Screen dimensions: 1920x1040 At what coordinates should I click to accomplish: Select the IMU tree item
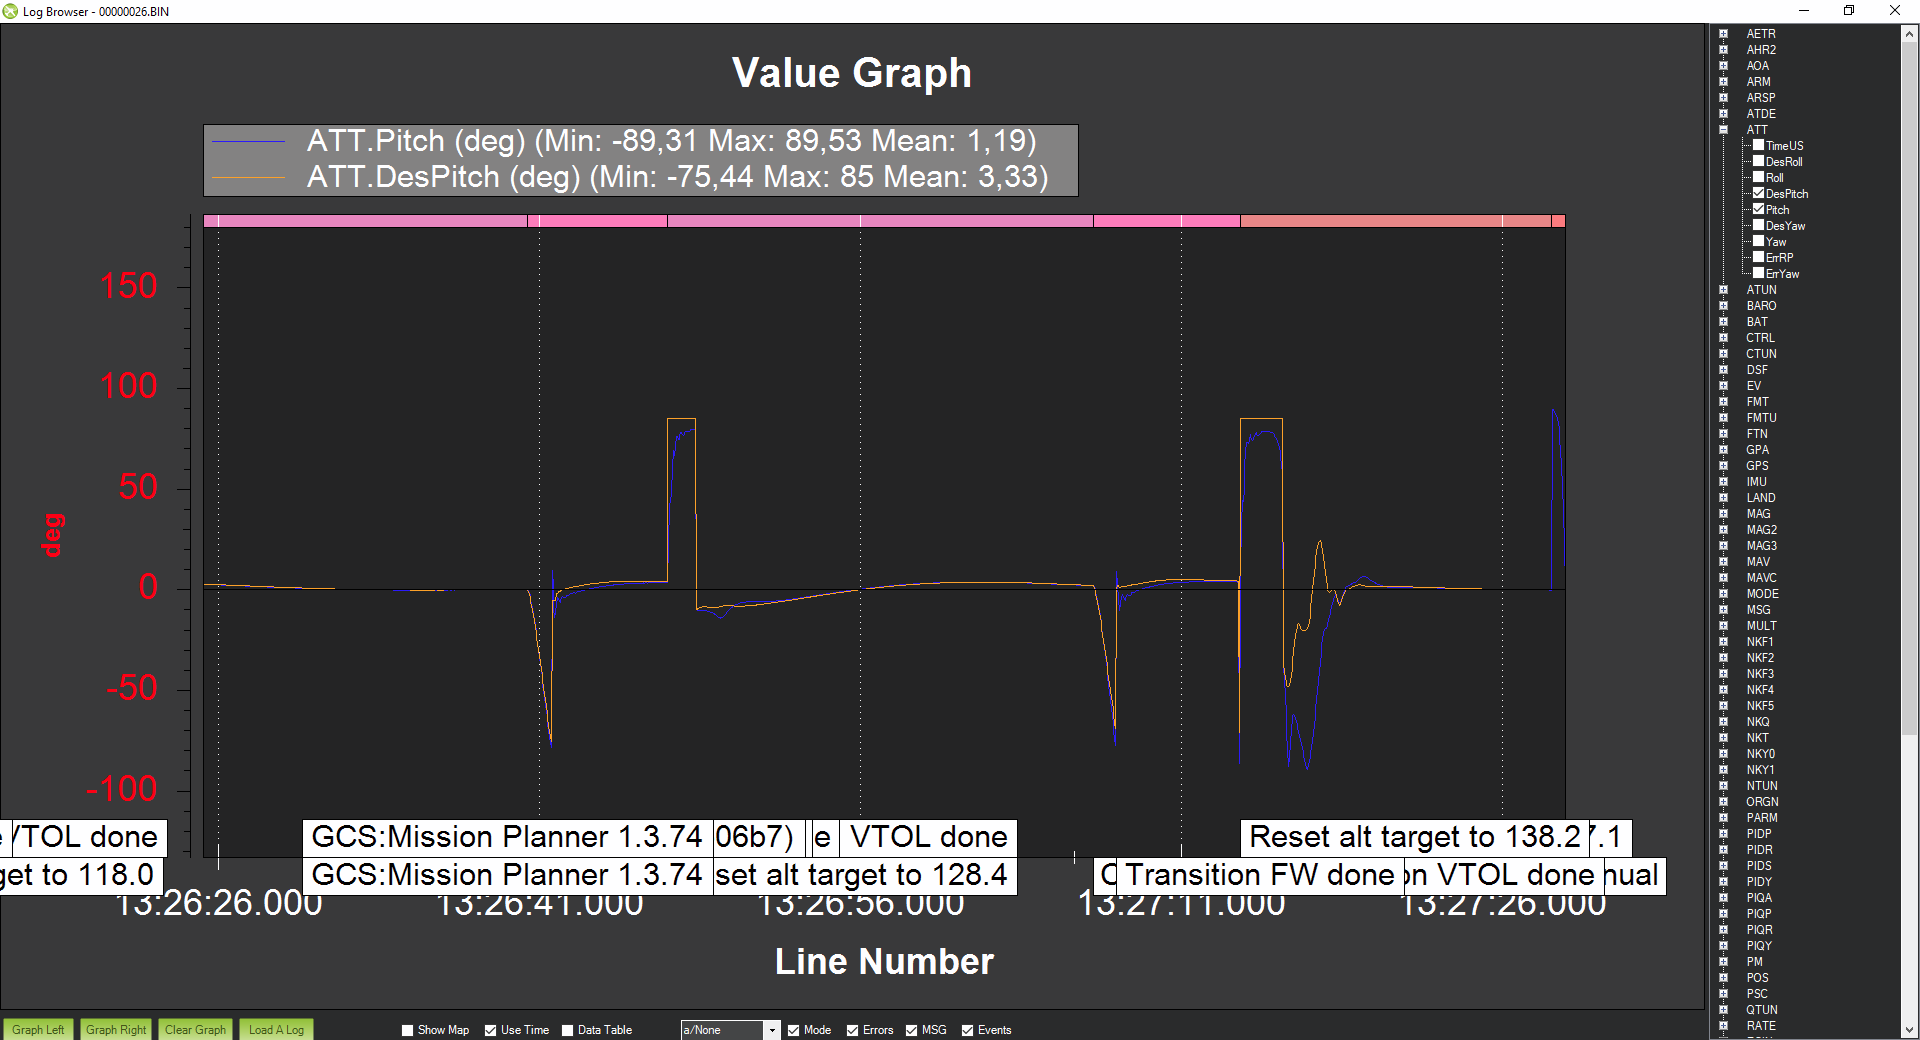tap(1756, 482)
